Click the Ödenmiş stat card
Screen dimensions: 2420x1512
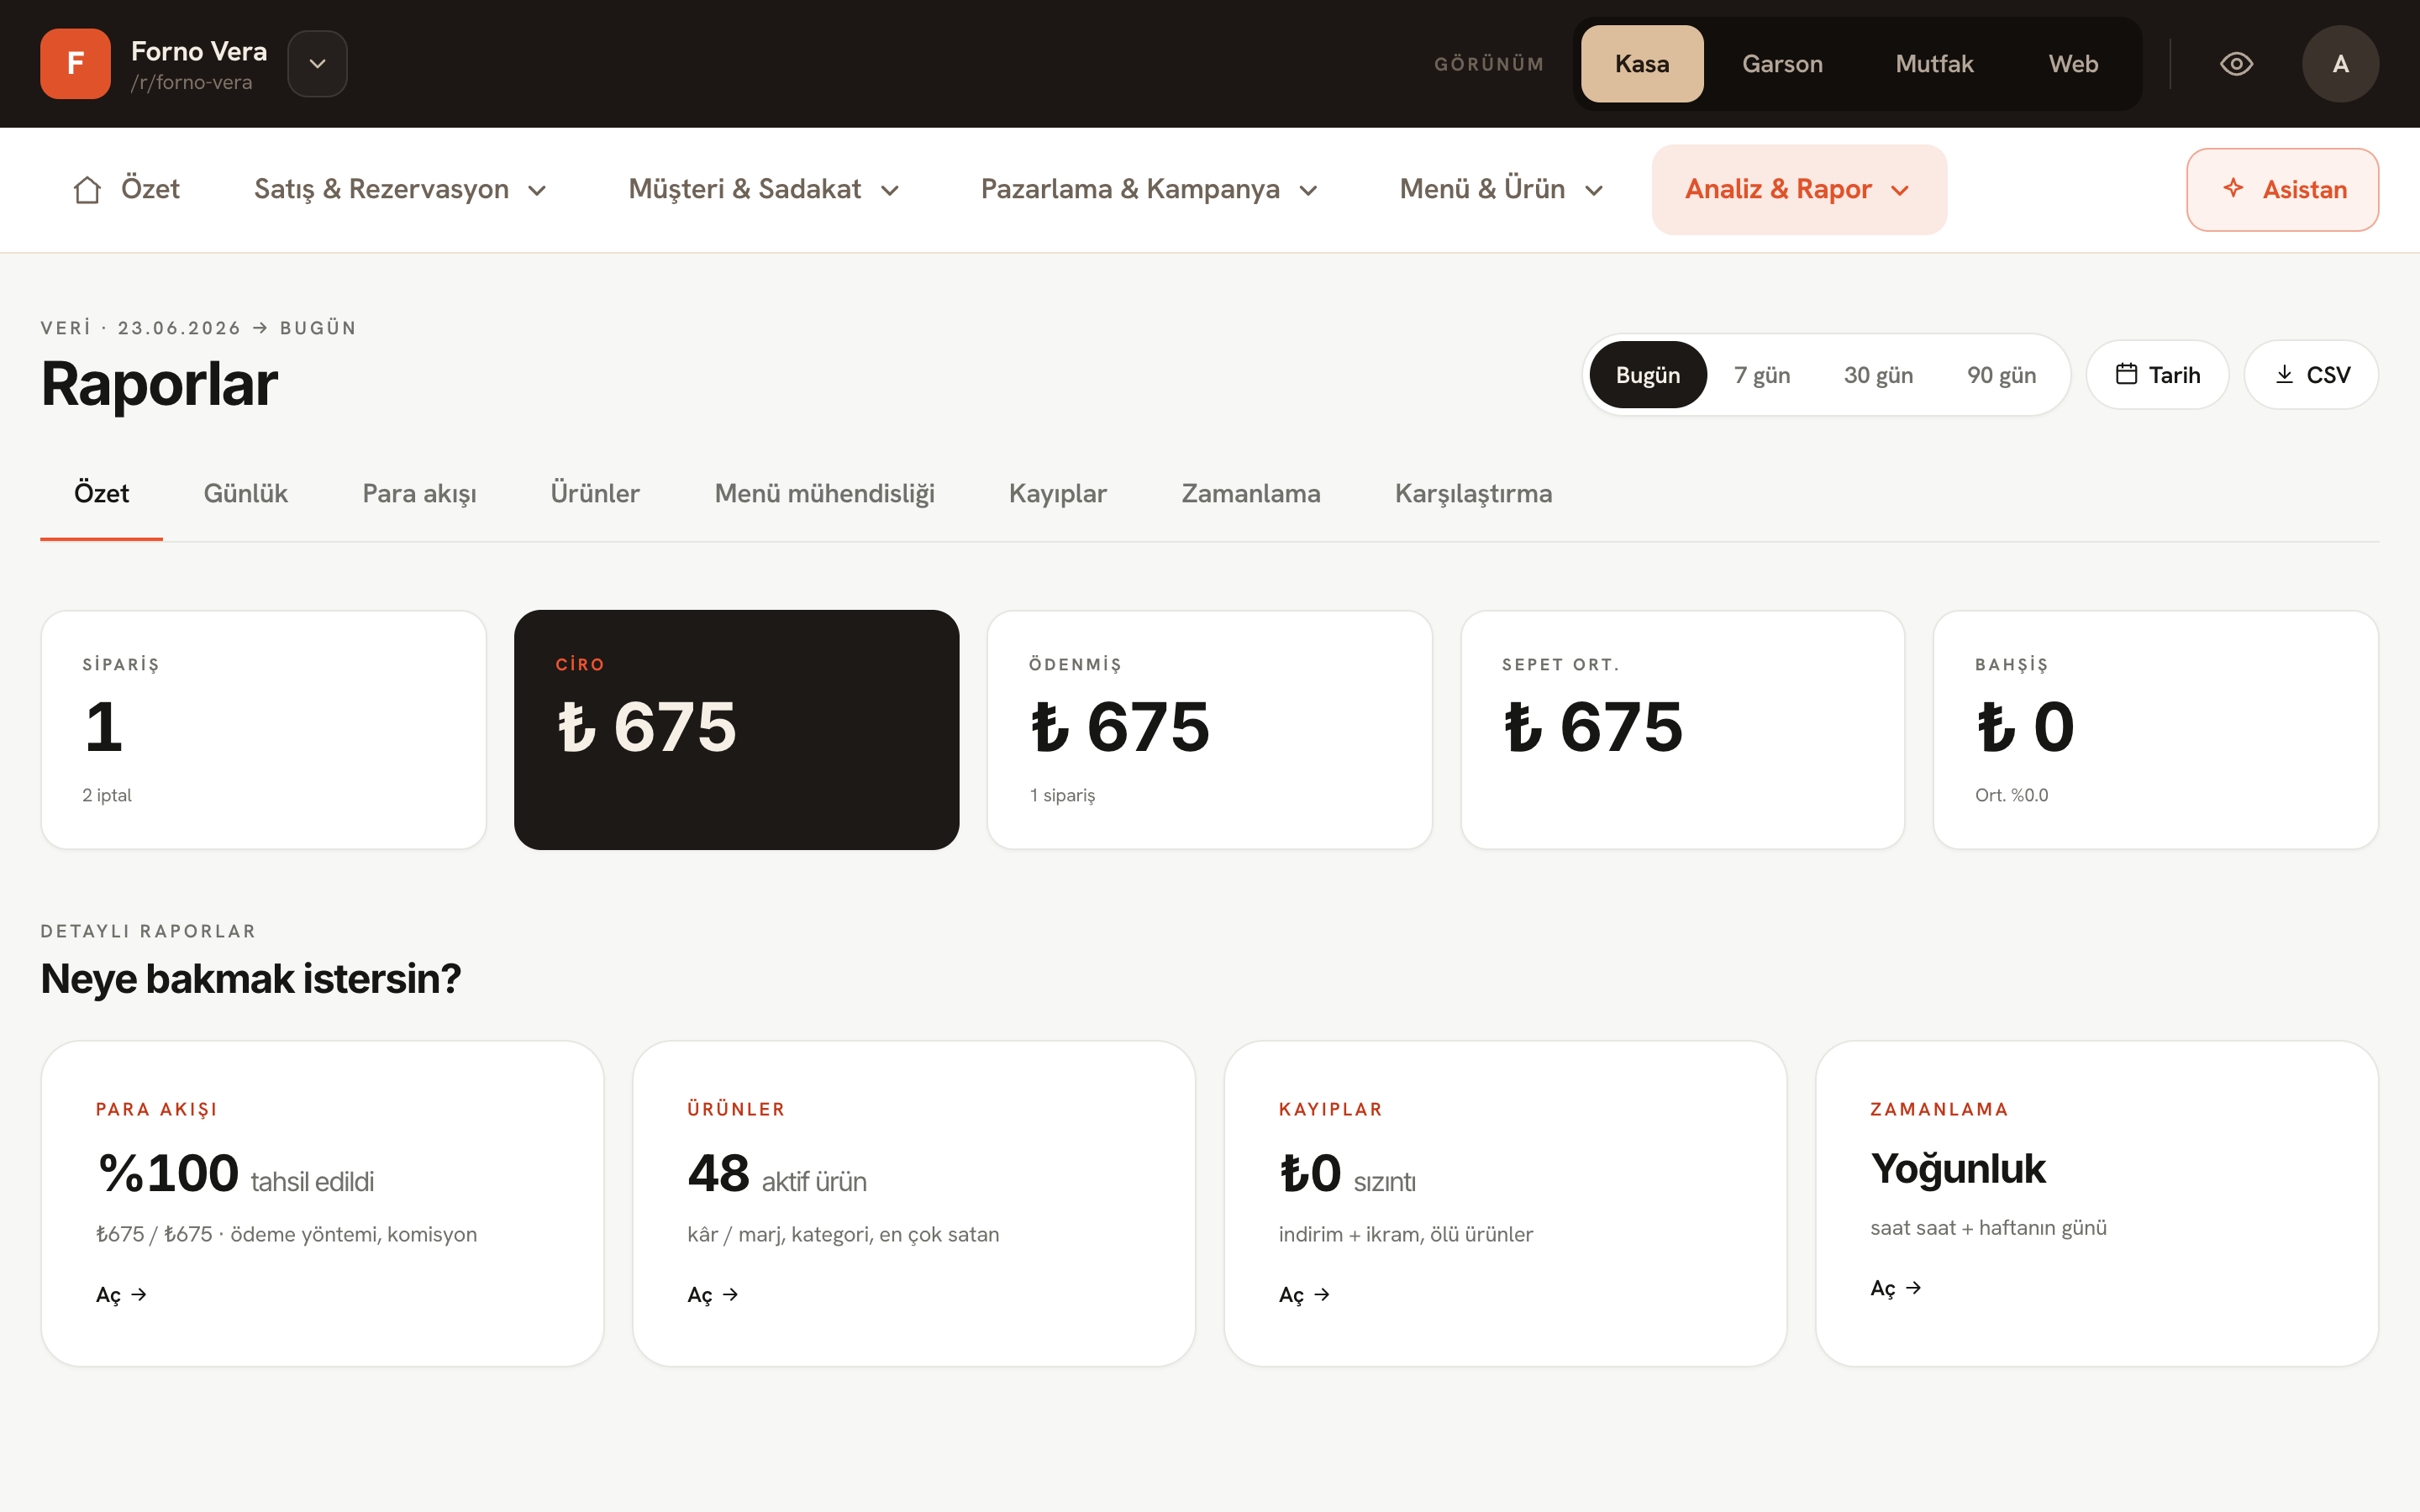[1210, 730]
